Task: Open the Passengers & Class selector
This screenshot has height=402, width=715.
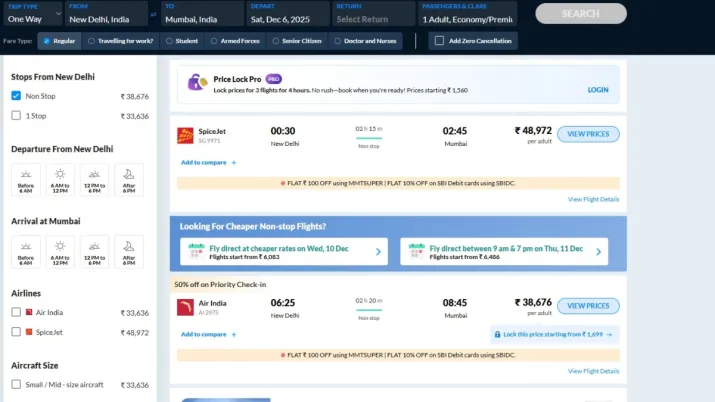Action: [x=467, y=13]
